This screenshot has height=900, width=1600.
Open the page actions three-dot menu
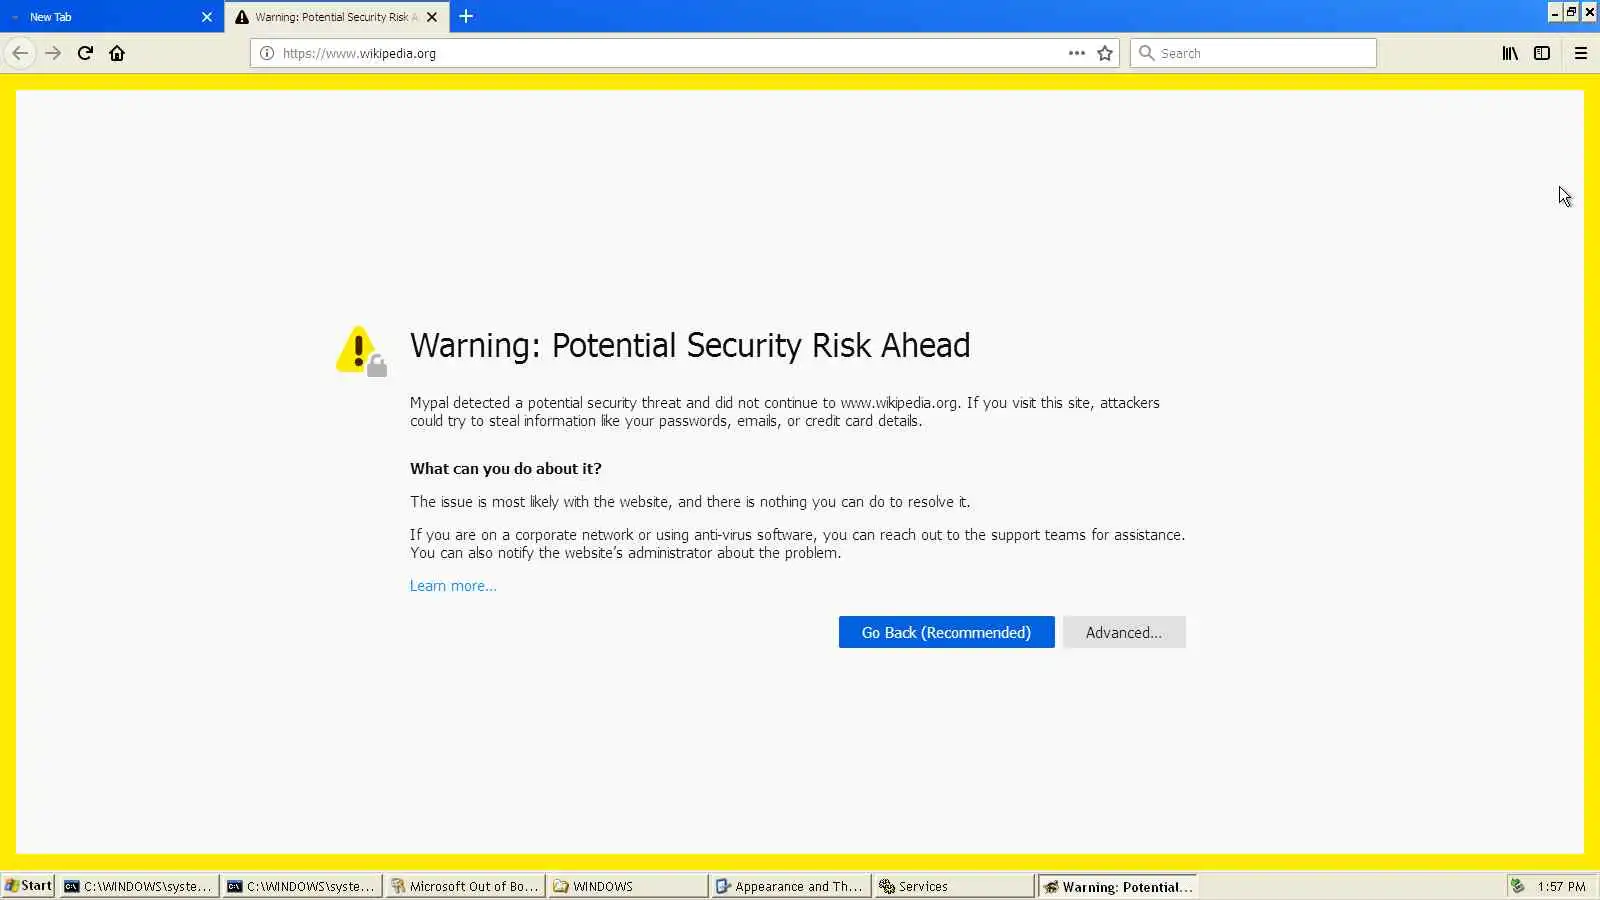(1076, 53)
